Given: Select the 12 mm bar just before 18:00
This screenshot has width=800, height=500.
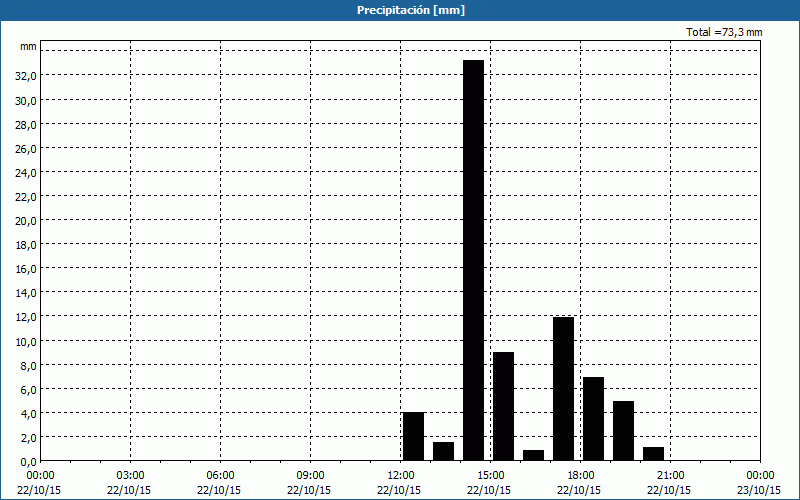Looking at the screenshot, I should point(564,389).
